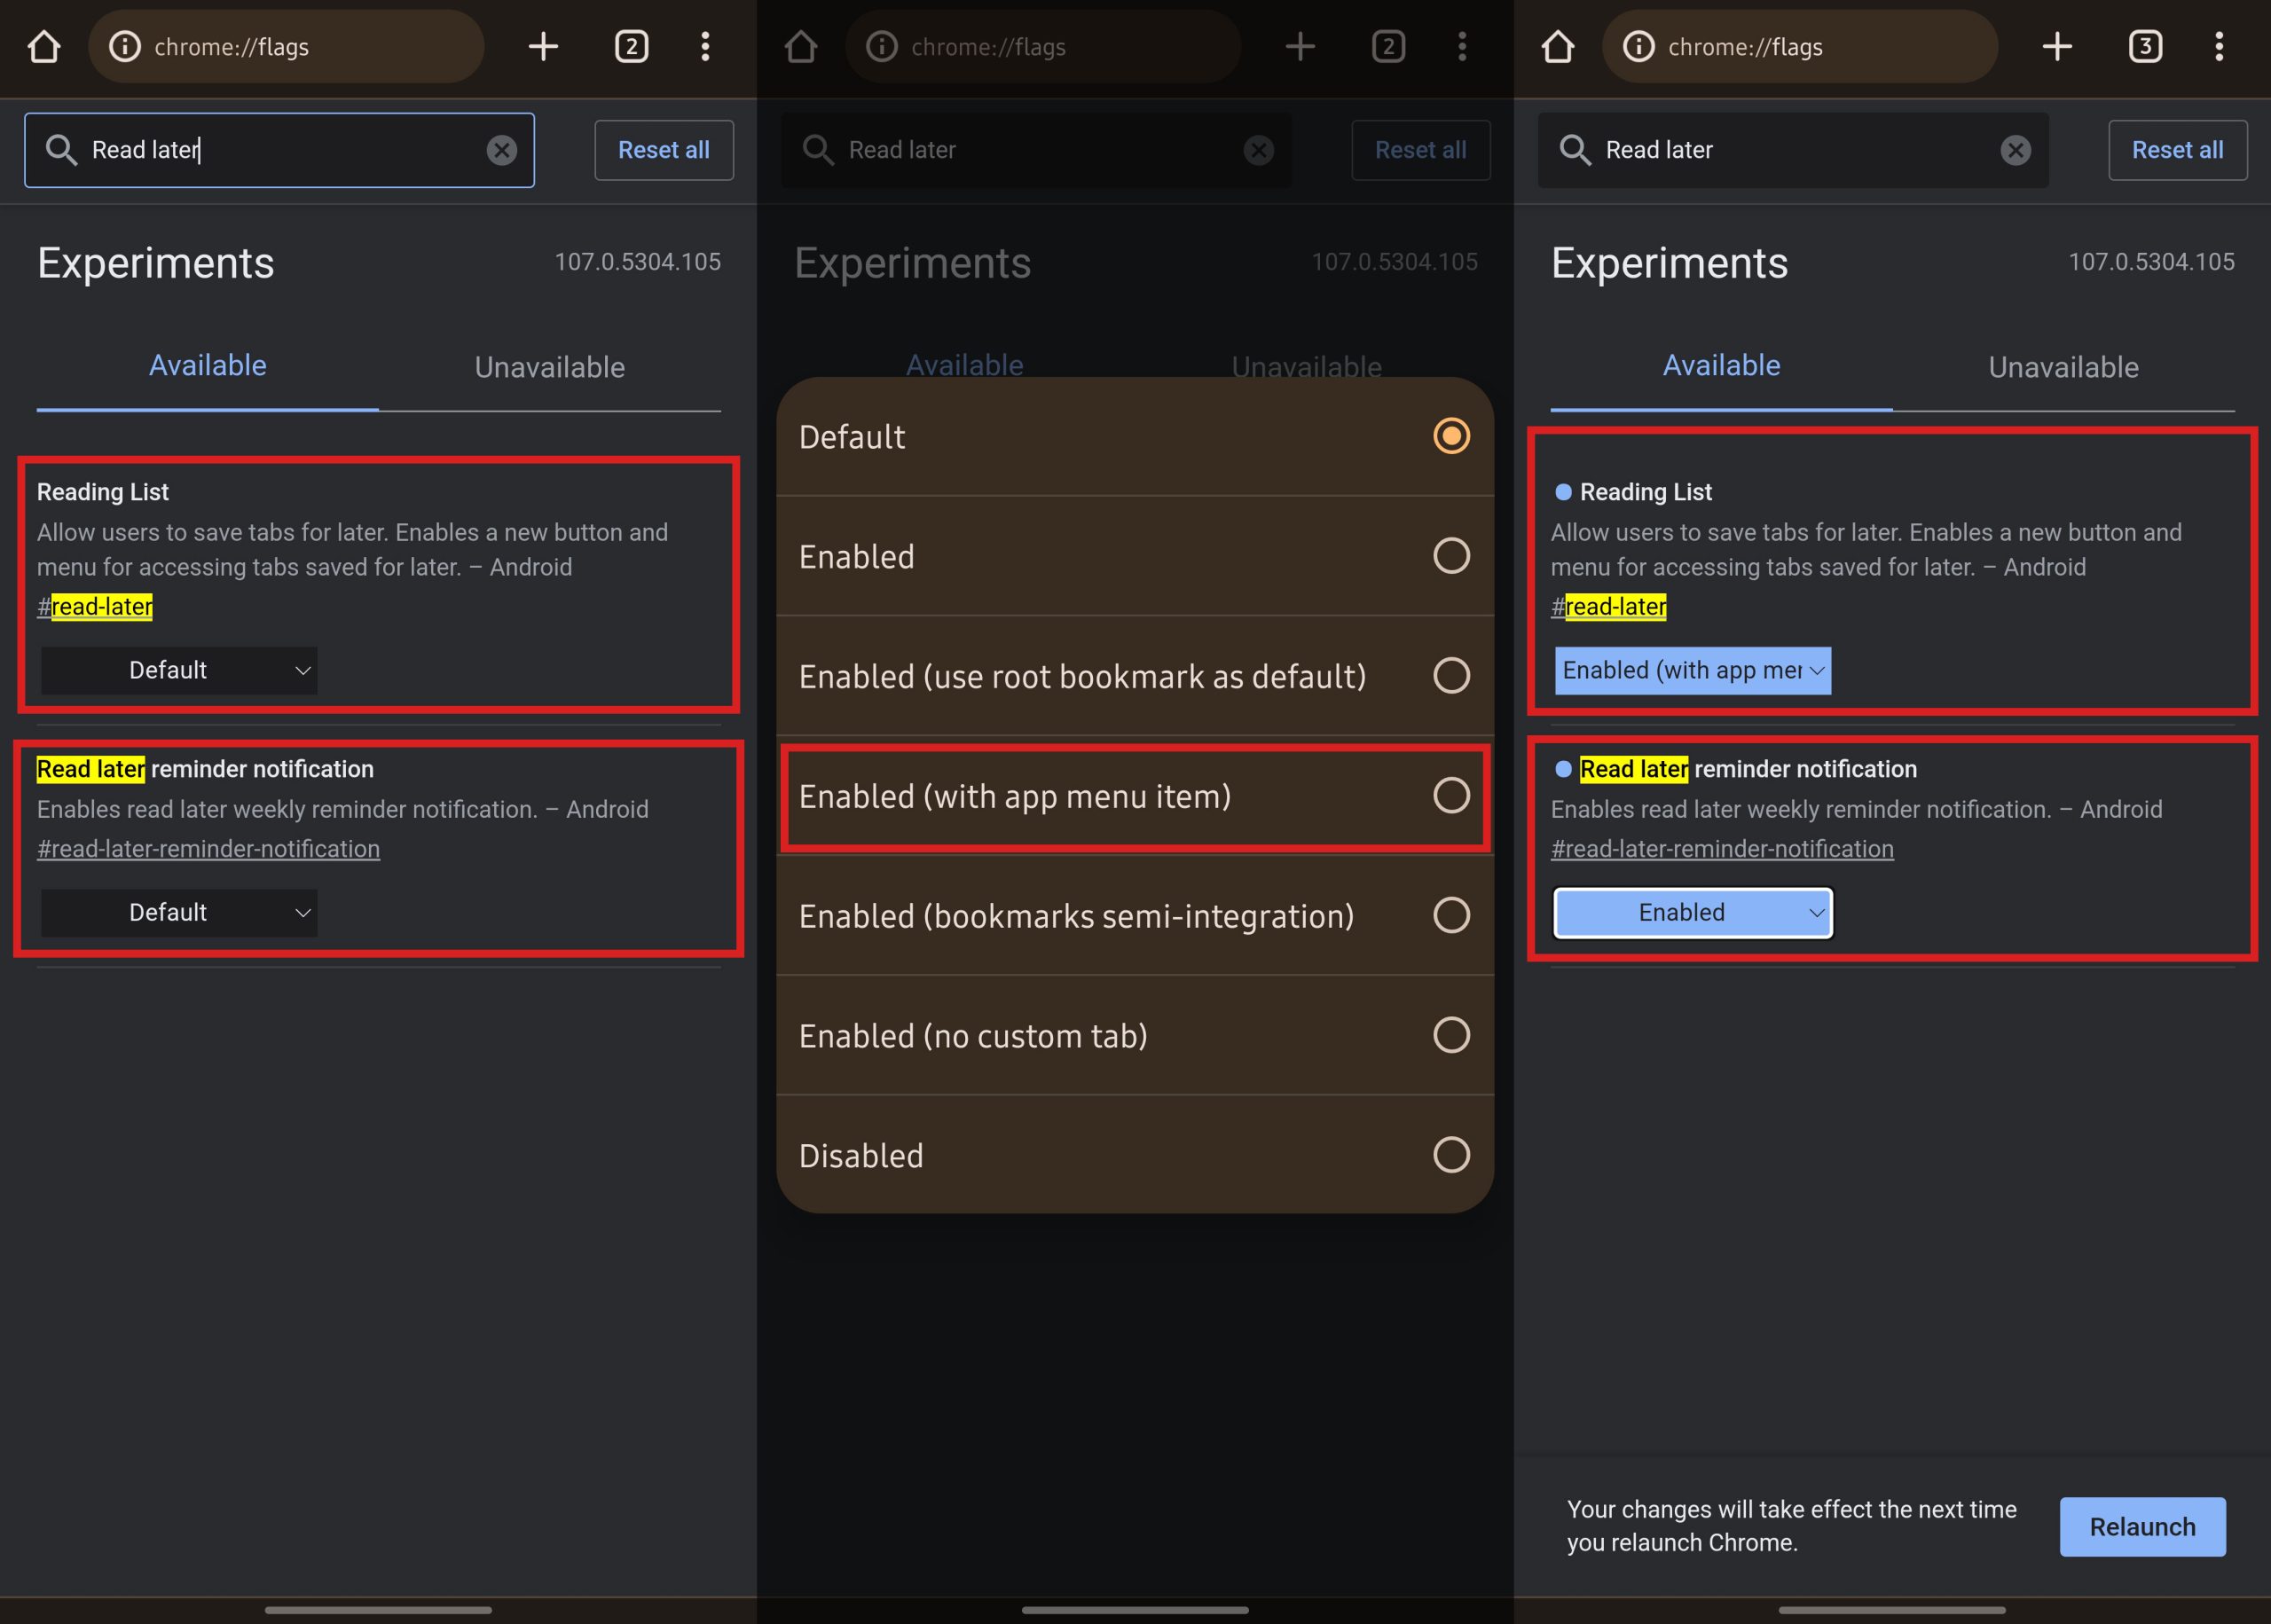
Task: Focus the Read later search field in left screenshot
Action: tap(280, 150)
